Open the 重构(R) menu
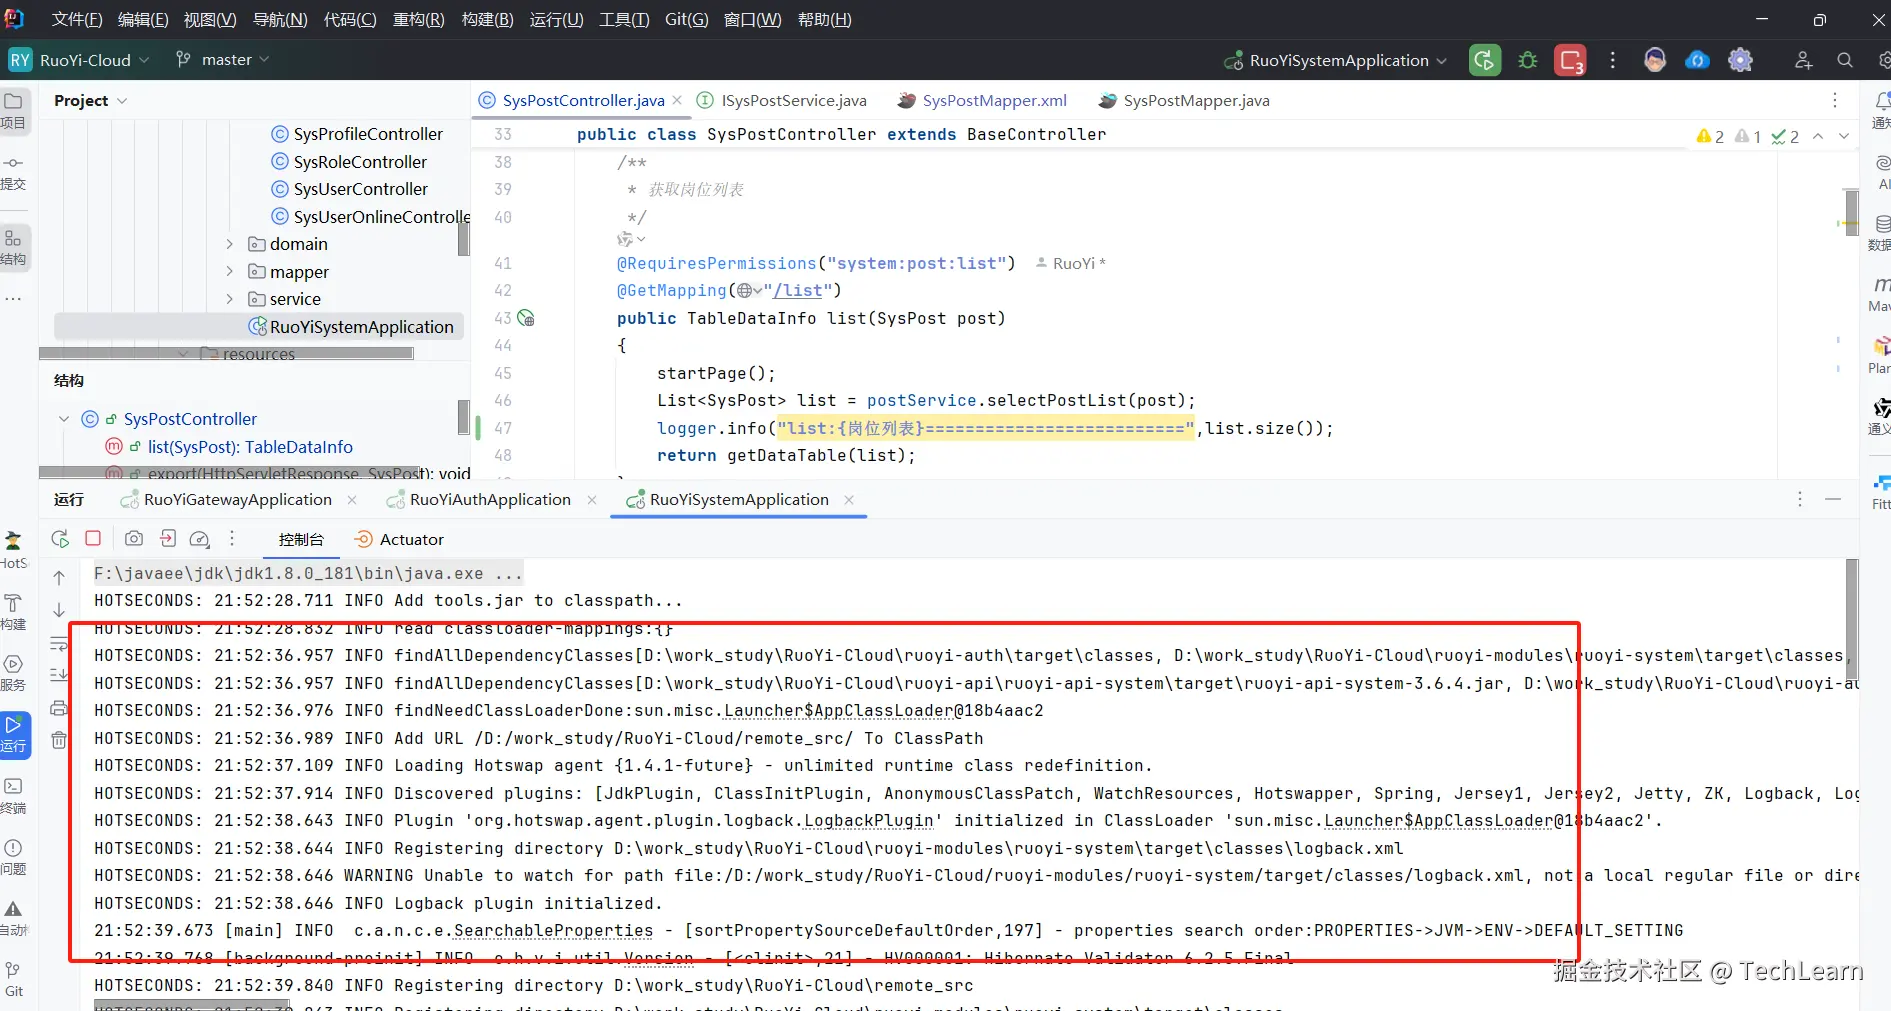 pyautogui.click(x=419, y=20)
